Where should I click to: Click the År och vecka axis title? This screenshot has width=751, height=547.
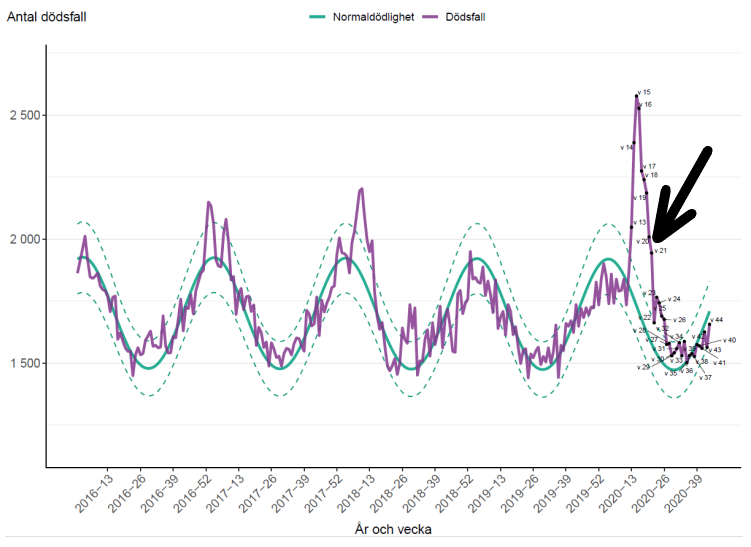(x=393, y=529)
